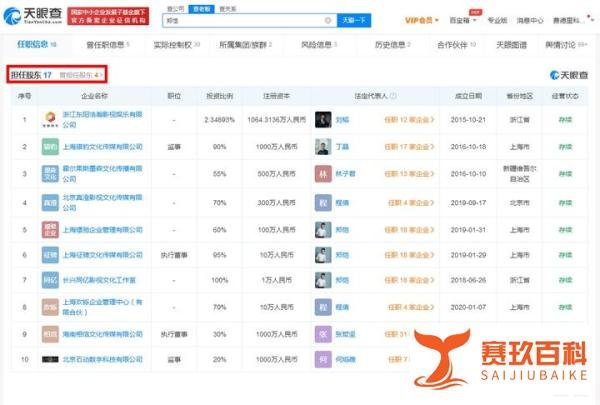Open the 海南 company link in row 9
Image resolution: width=600 pixels, height=405 pixels.
[x=102, y=334]
